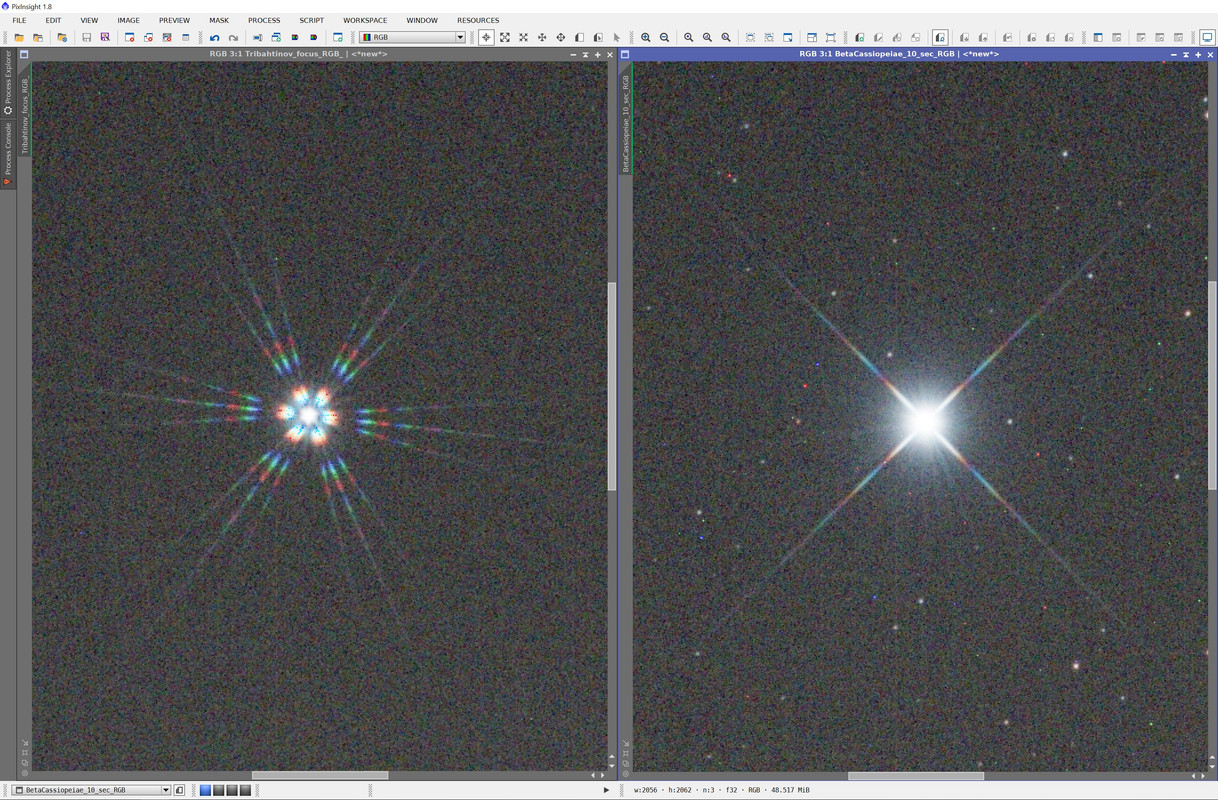1218x800 pixels.
Task: Click the status text 'w:2056 · h:2062'
Action: (664, 790)
